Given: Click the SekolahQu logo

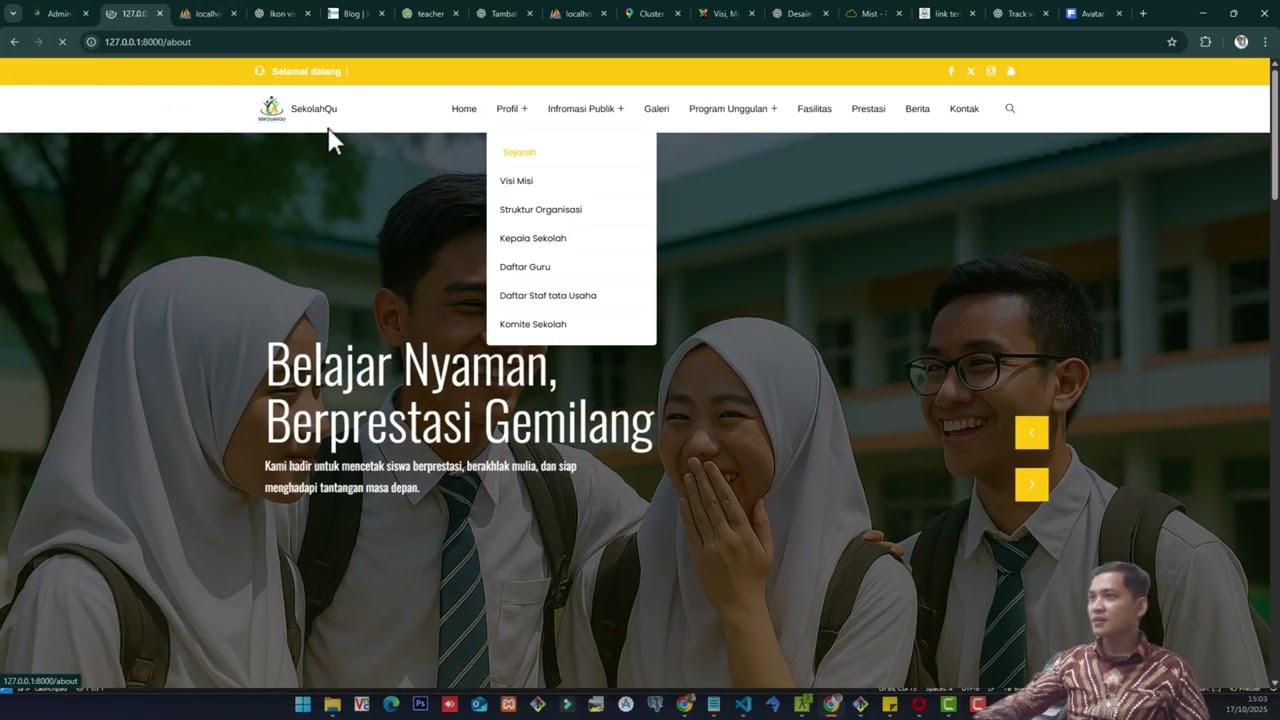Looking at the screenshot, I should point(271,109).
